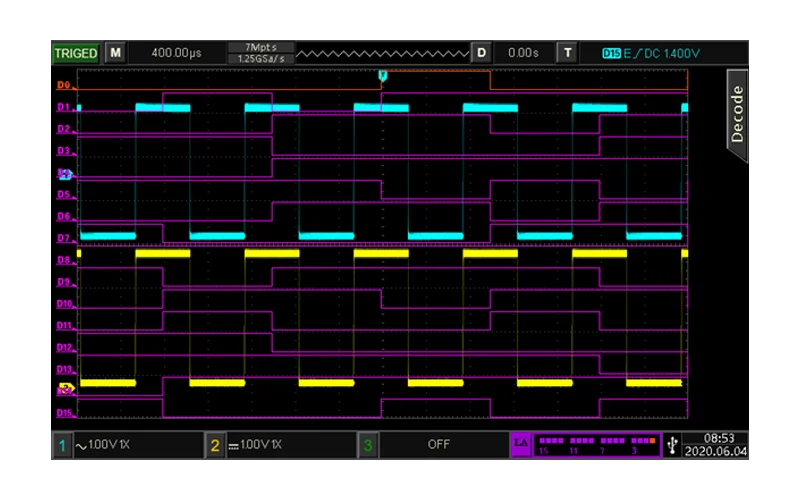Screen dimensions: 800x500
Task: Click the LA logic analyzer icon
Action: (x=520, y=444)
